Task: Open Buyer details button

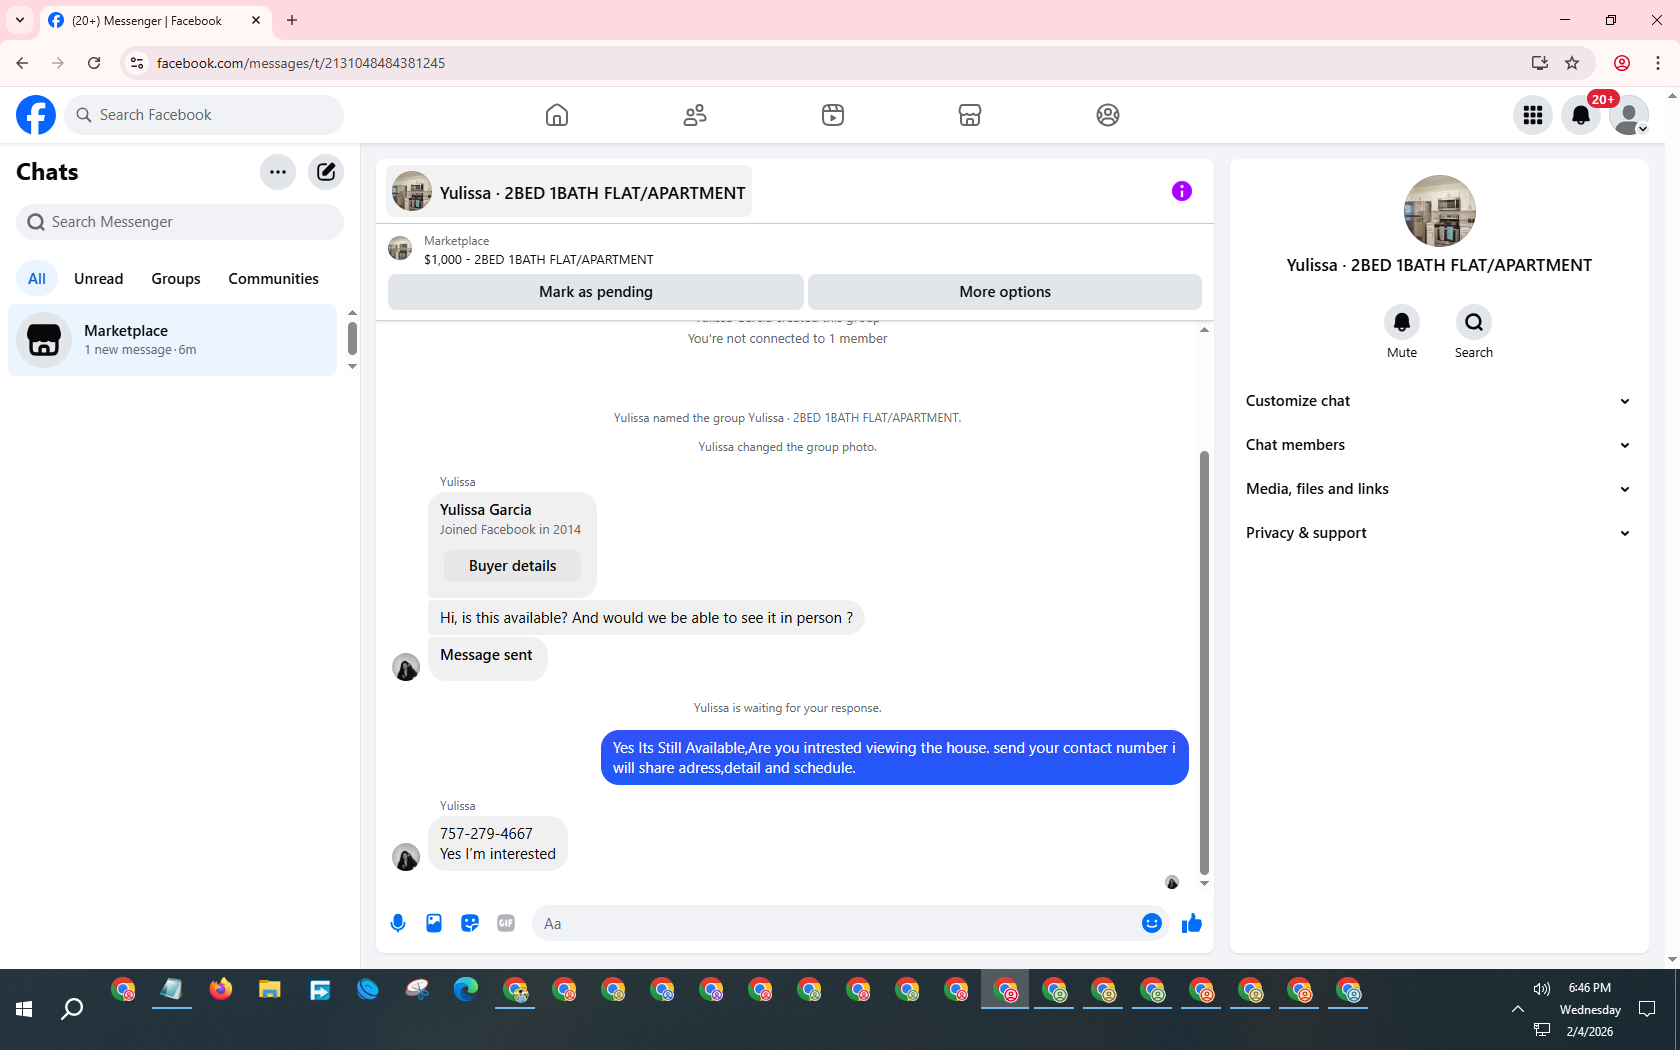Action: point(512,566)
